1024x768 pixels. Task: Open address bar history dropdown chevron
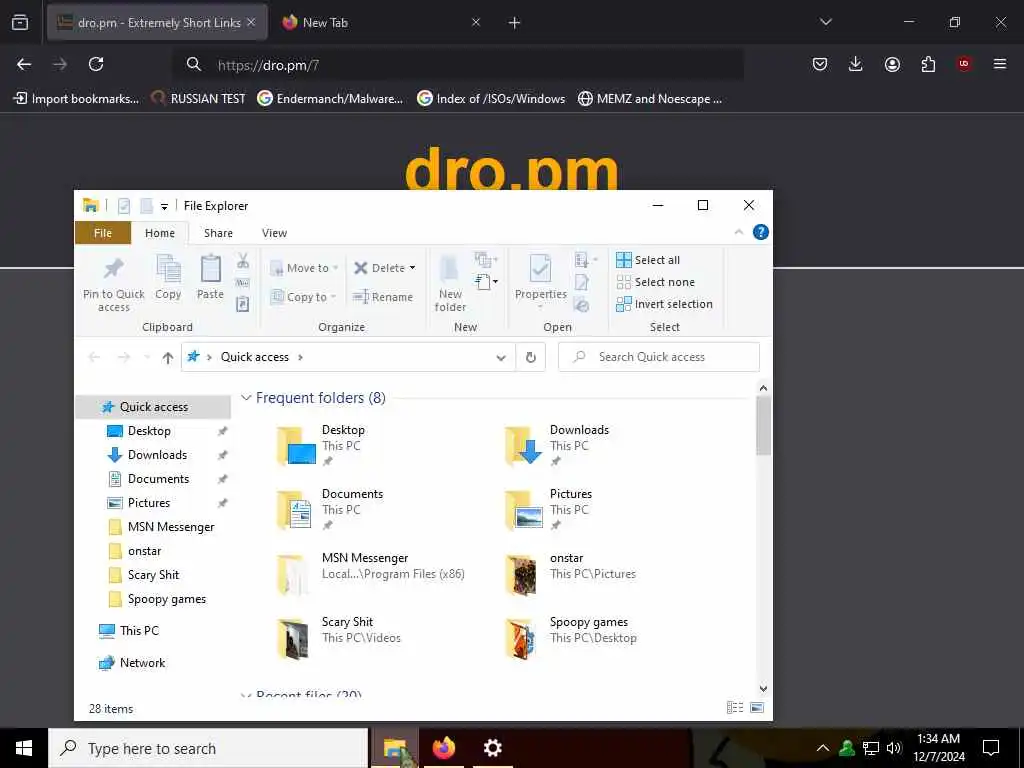[x=501, y=357]
